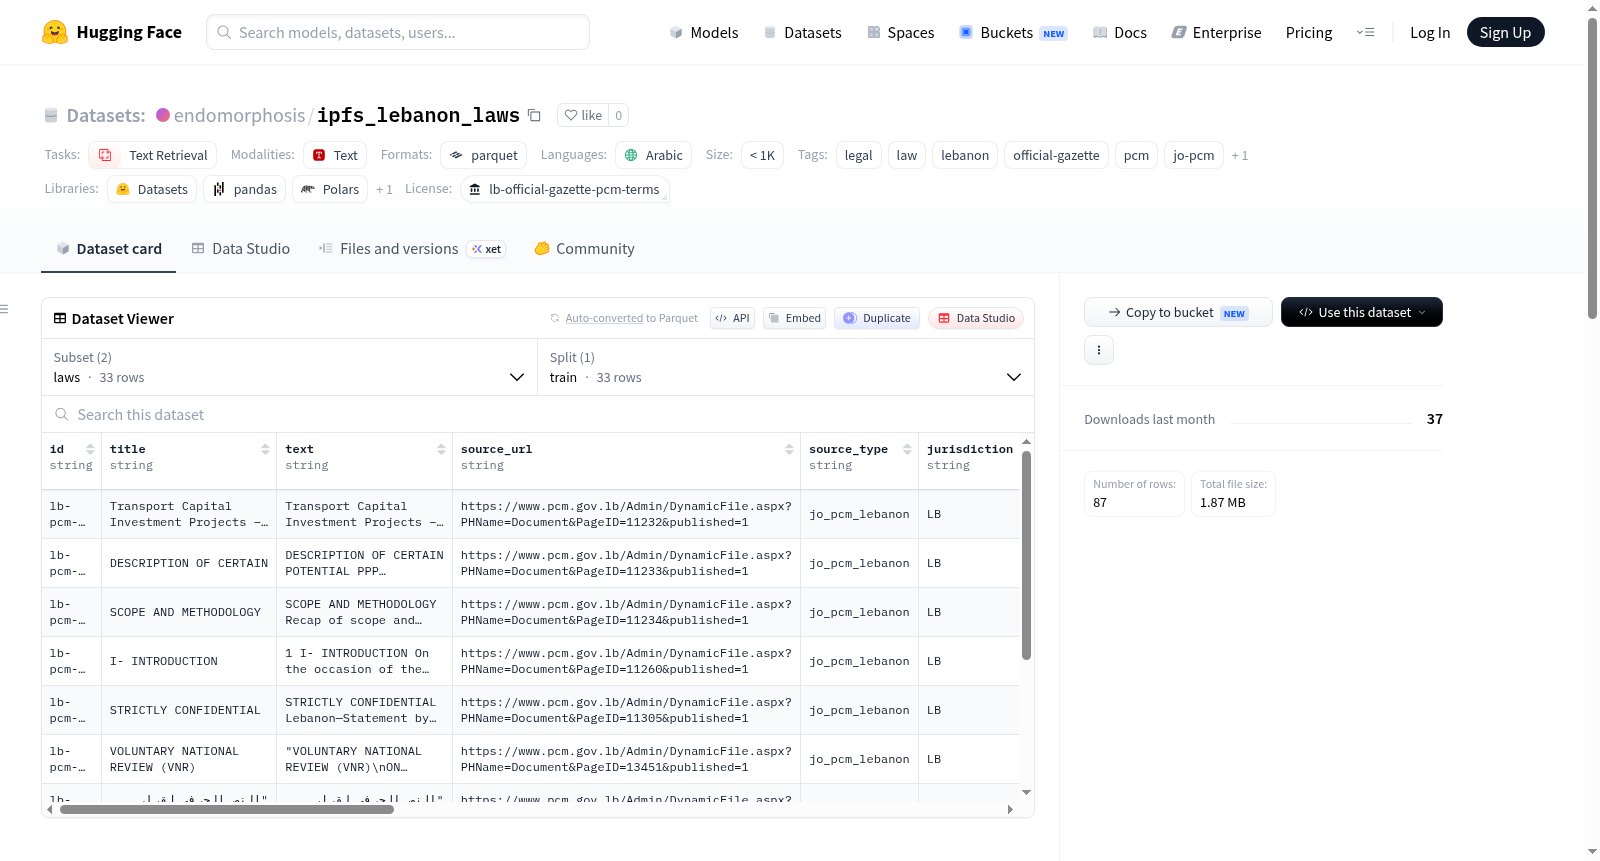Viewport: 1600px width, 861px height.
Task: Click the Polars library tag
Action: (x=330, y=189)
